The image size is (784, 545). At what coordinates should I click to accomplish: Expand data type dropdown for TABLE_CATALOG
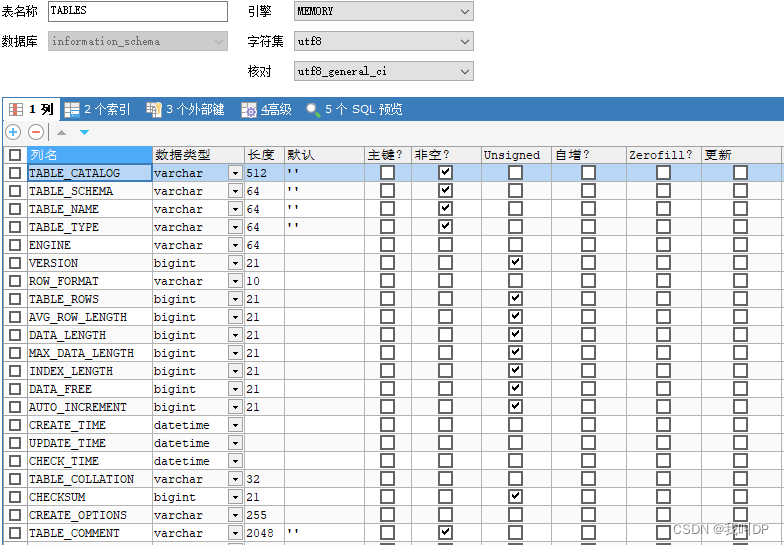pos(235,173)
